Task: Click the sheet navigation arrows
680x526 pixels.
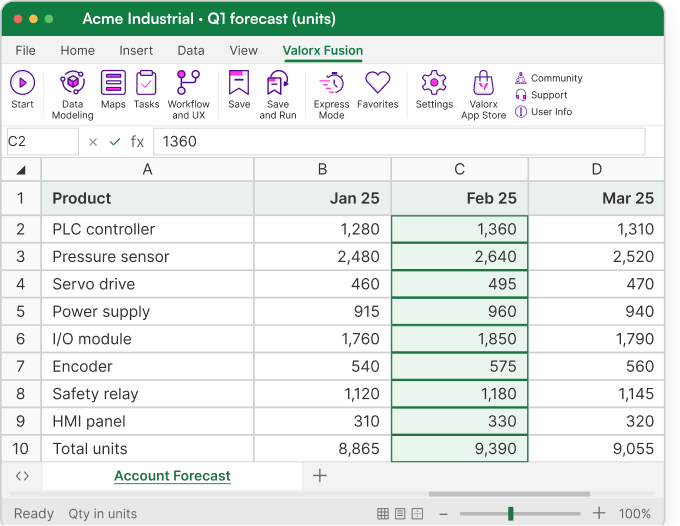Action: point(22,476)
